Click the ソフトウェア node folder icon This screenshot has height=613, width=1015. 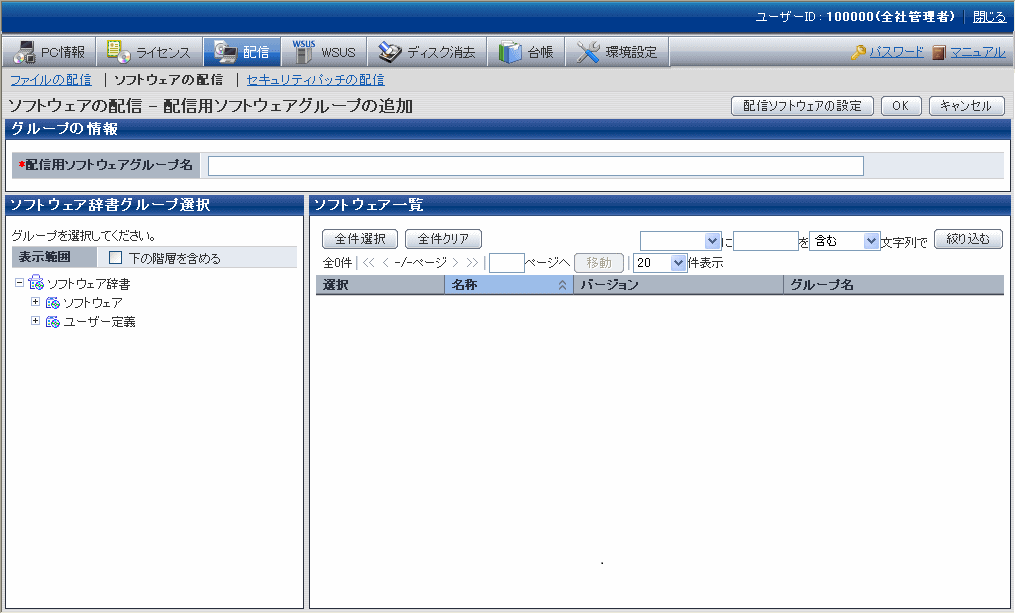click(x=52, y=302)
